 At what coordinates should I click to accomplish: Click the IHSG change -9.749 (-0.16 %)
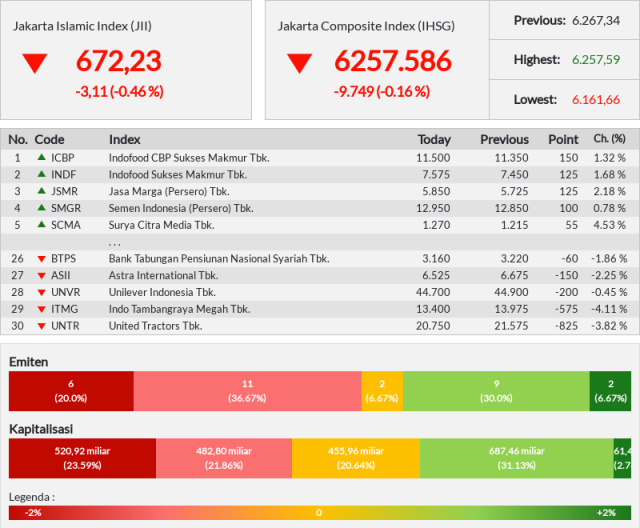point(382,91)
